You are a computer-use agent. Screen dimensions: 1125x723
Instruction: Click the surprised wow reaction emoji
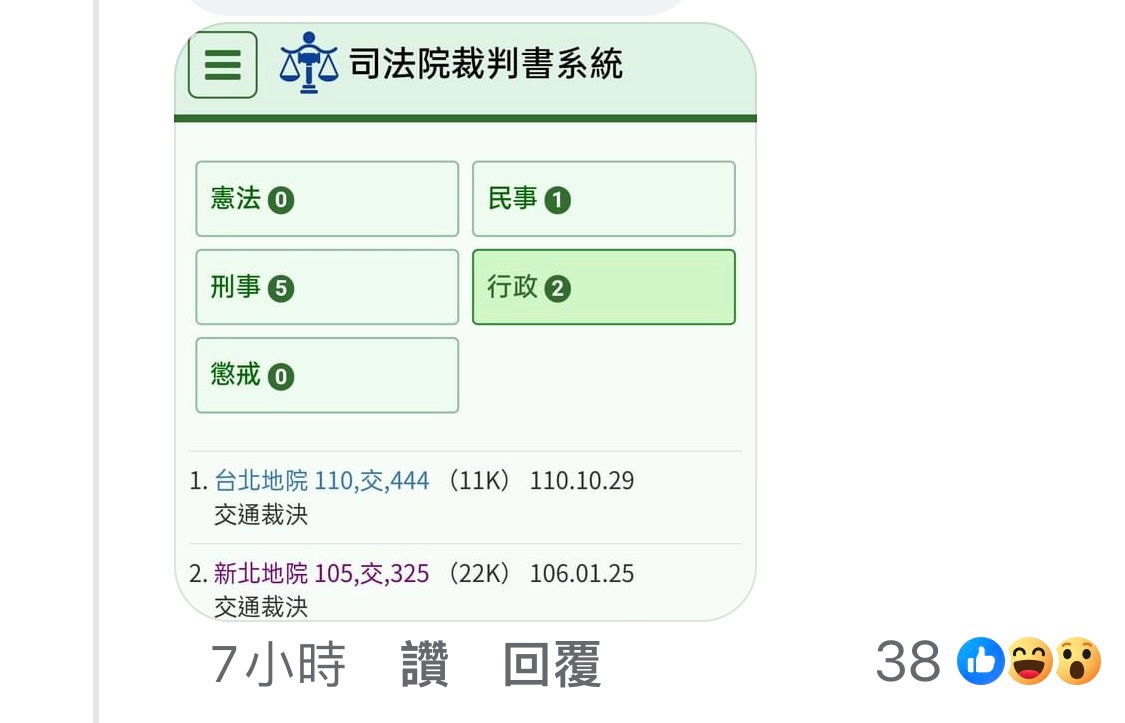1078,662
